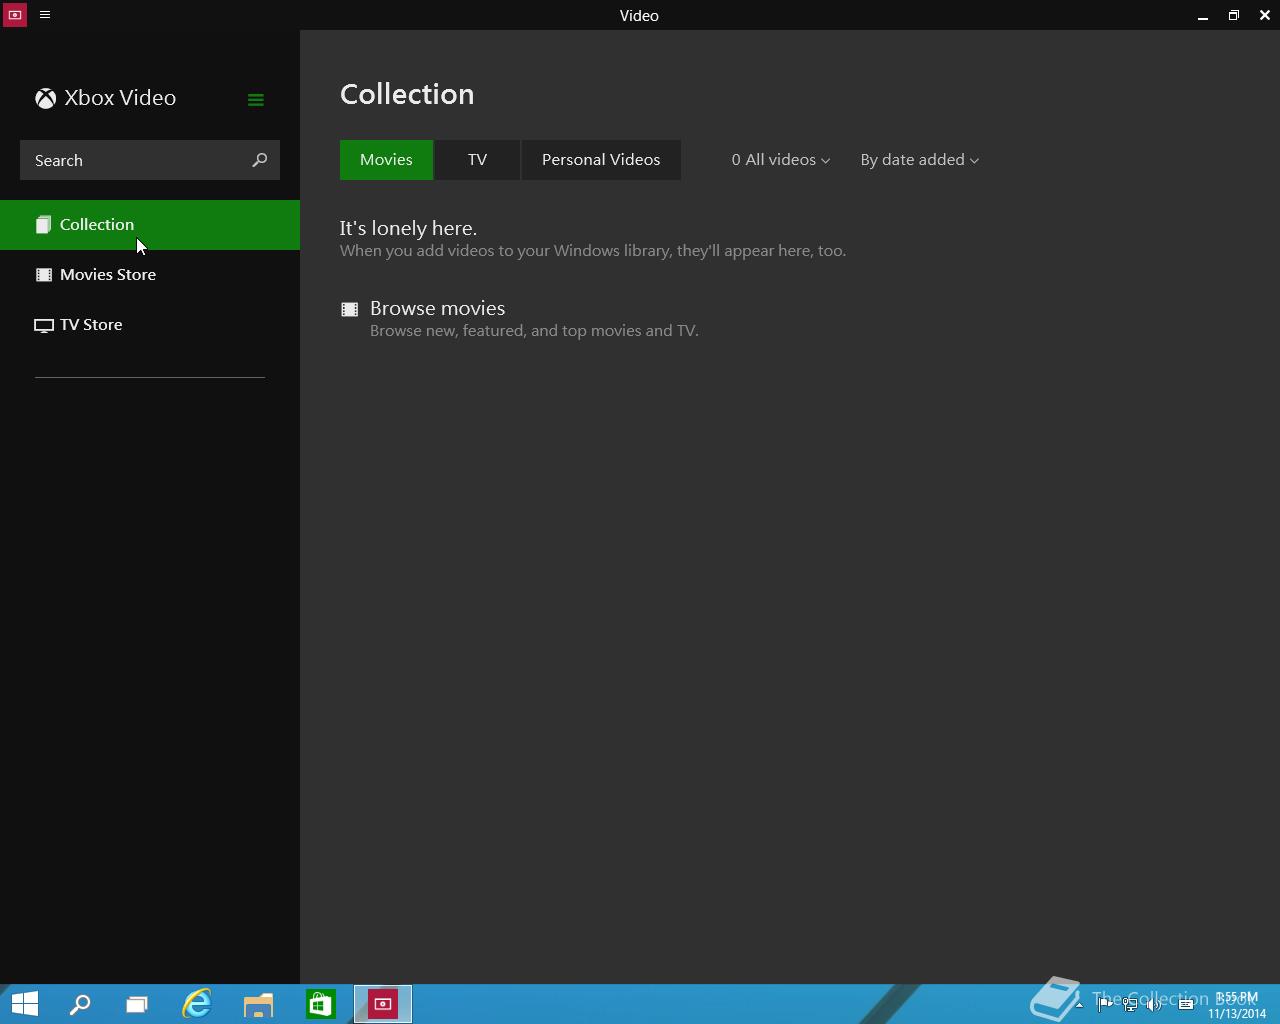Expand the 0 All videos filter dropdown

[x=780, y=160]
